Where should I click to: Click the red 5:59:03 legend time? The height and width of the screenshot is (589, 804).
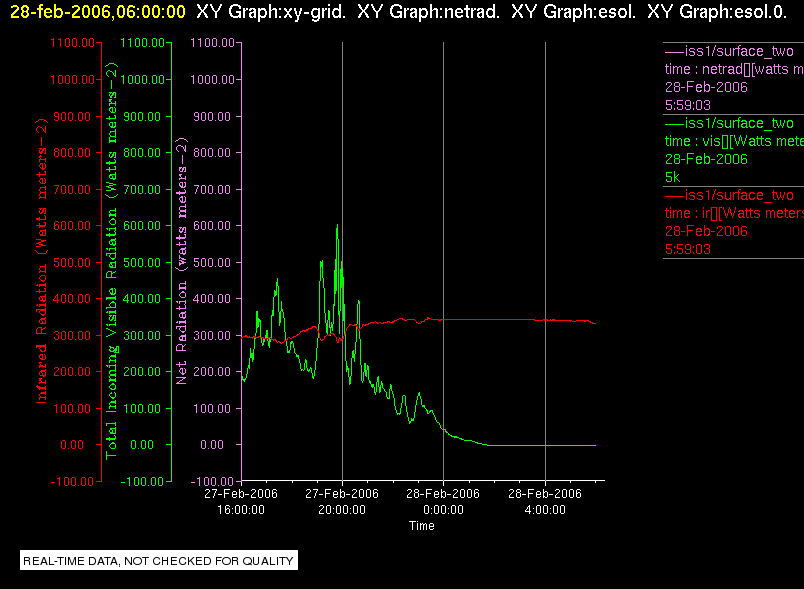pos(688,250)
